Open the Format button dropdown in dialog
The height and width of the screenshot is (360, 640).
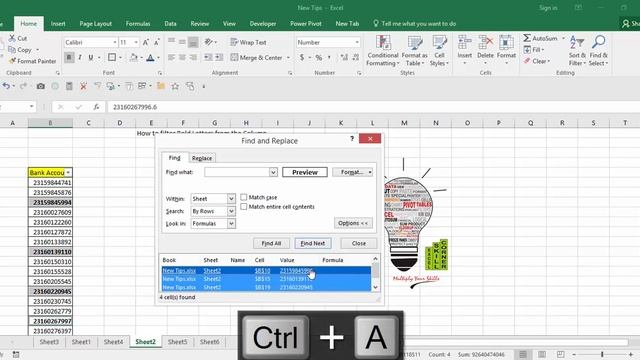[x=370, y=172]
